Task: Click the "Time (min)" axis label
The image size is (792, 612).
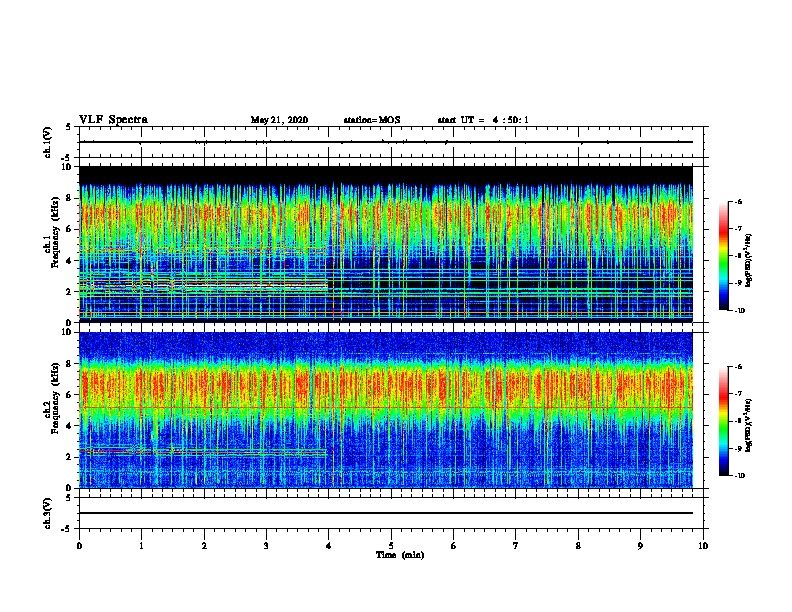Action: (400, 555)
